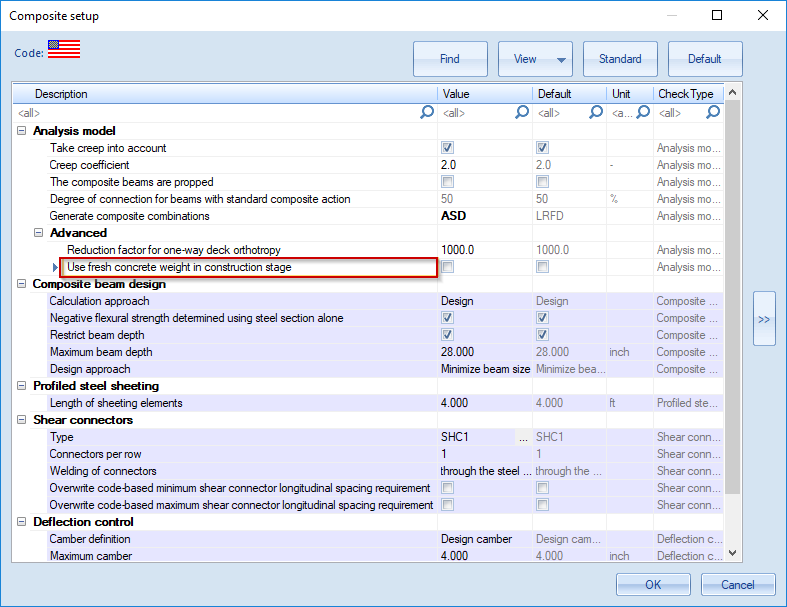Click the double-arrow expand panel button
787x607 pixels.
[x=764, y=319]
